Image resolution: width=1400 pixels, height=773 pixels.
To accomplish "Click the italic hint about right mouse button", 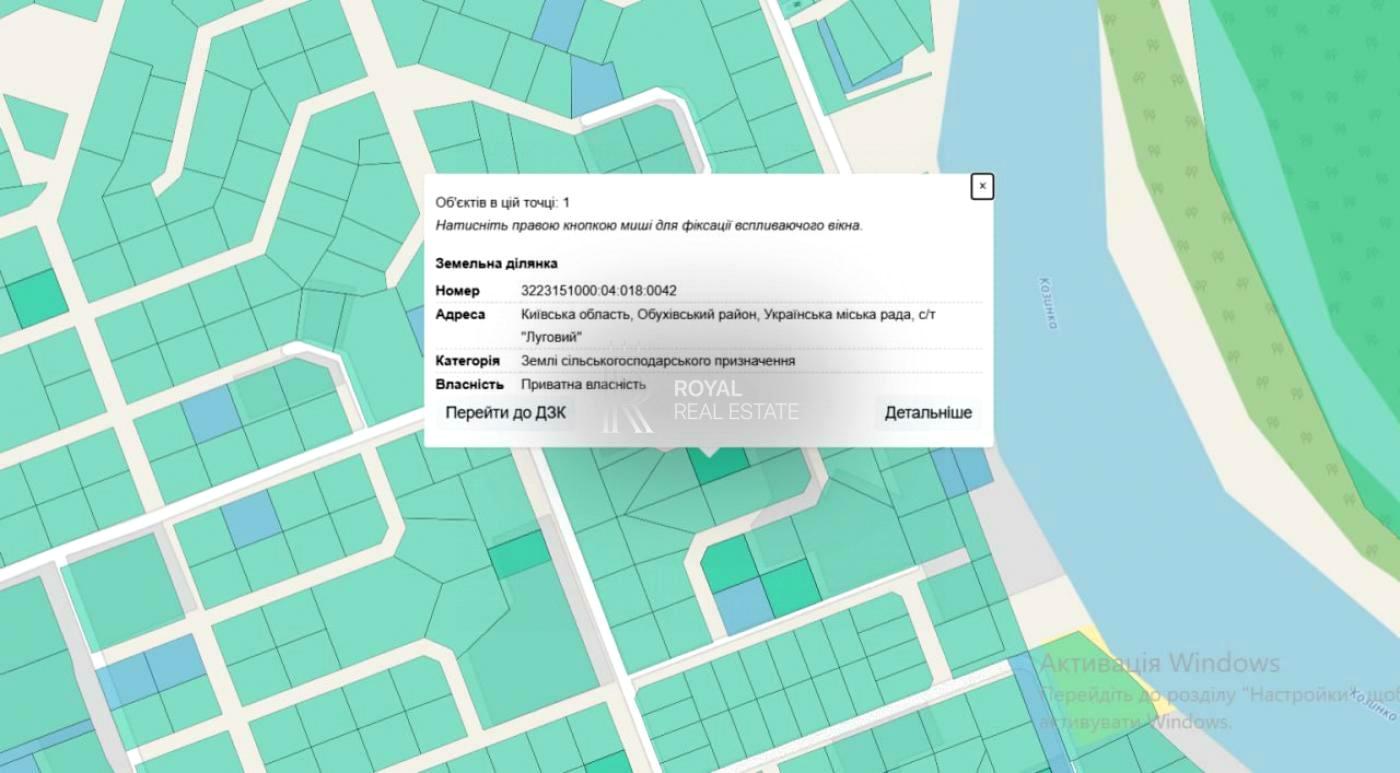I will 648,226.
